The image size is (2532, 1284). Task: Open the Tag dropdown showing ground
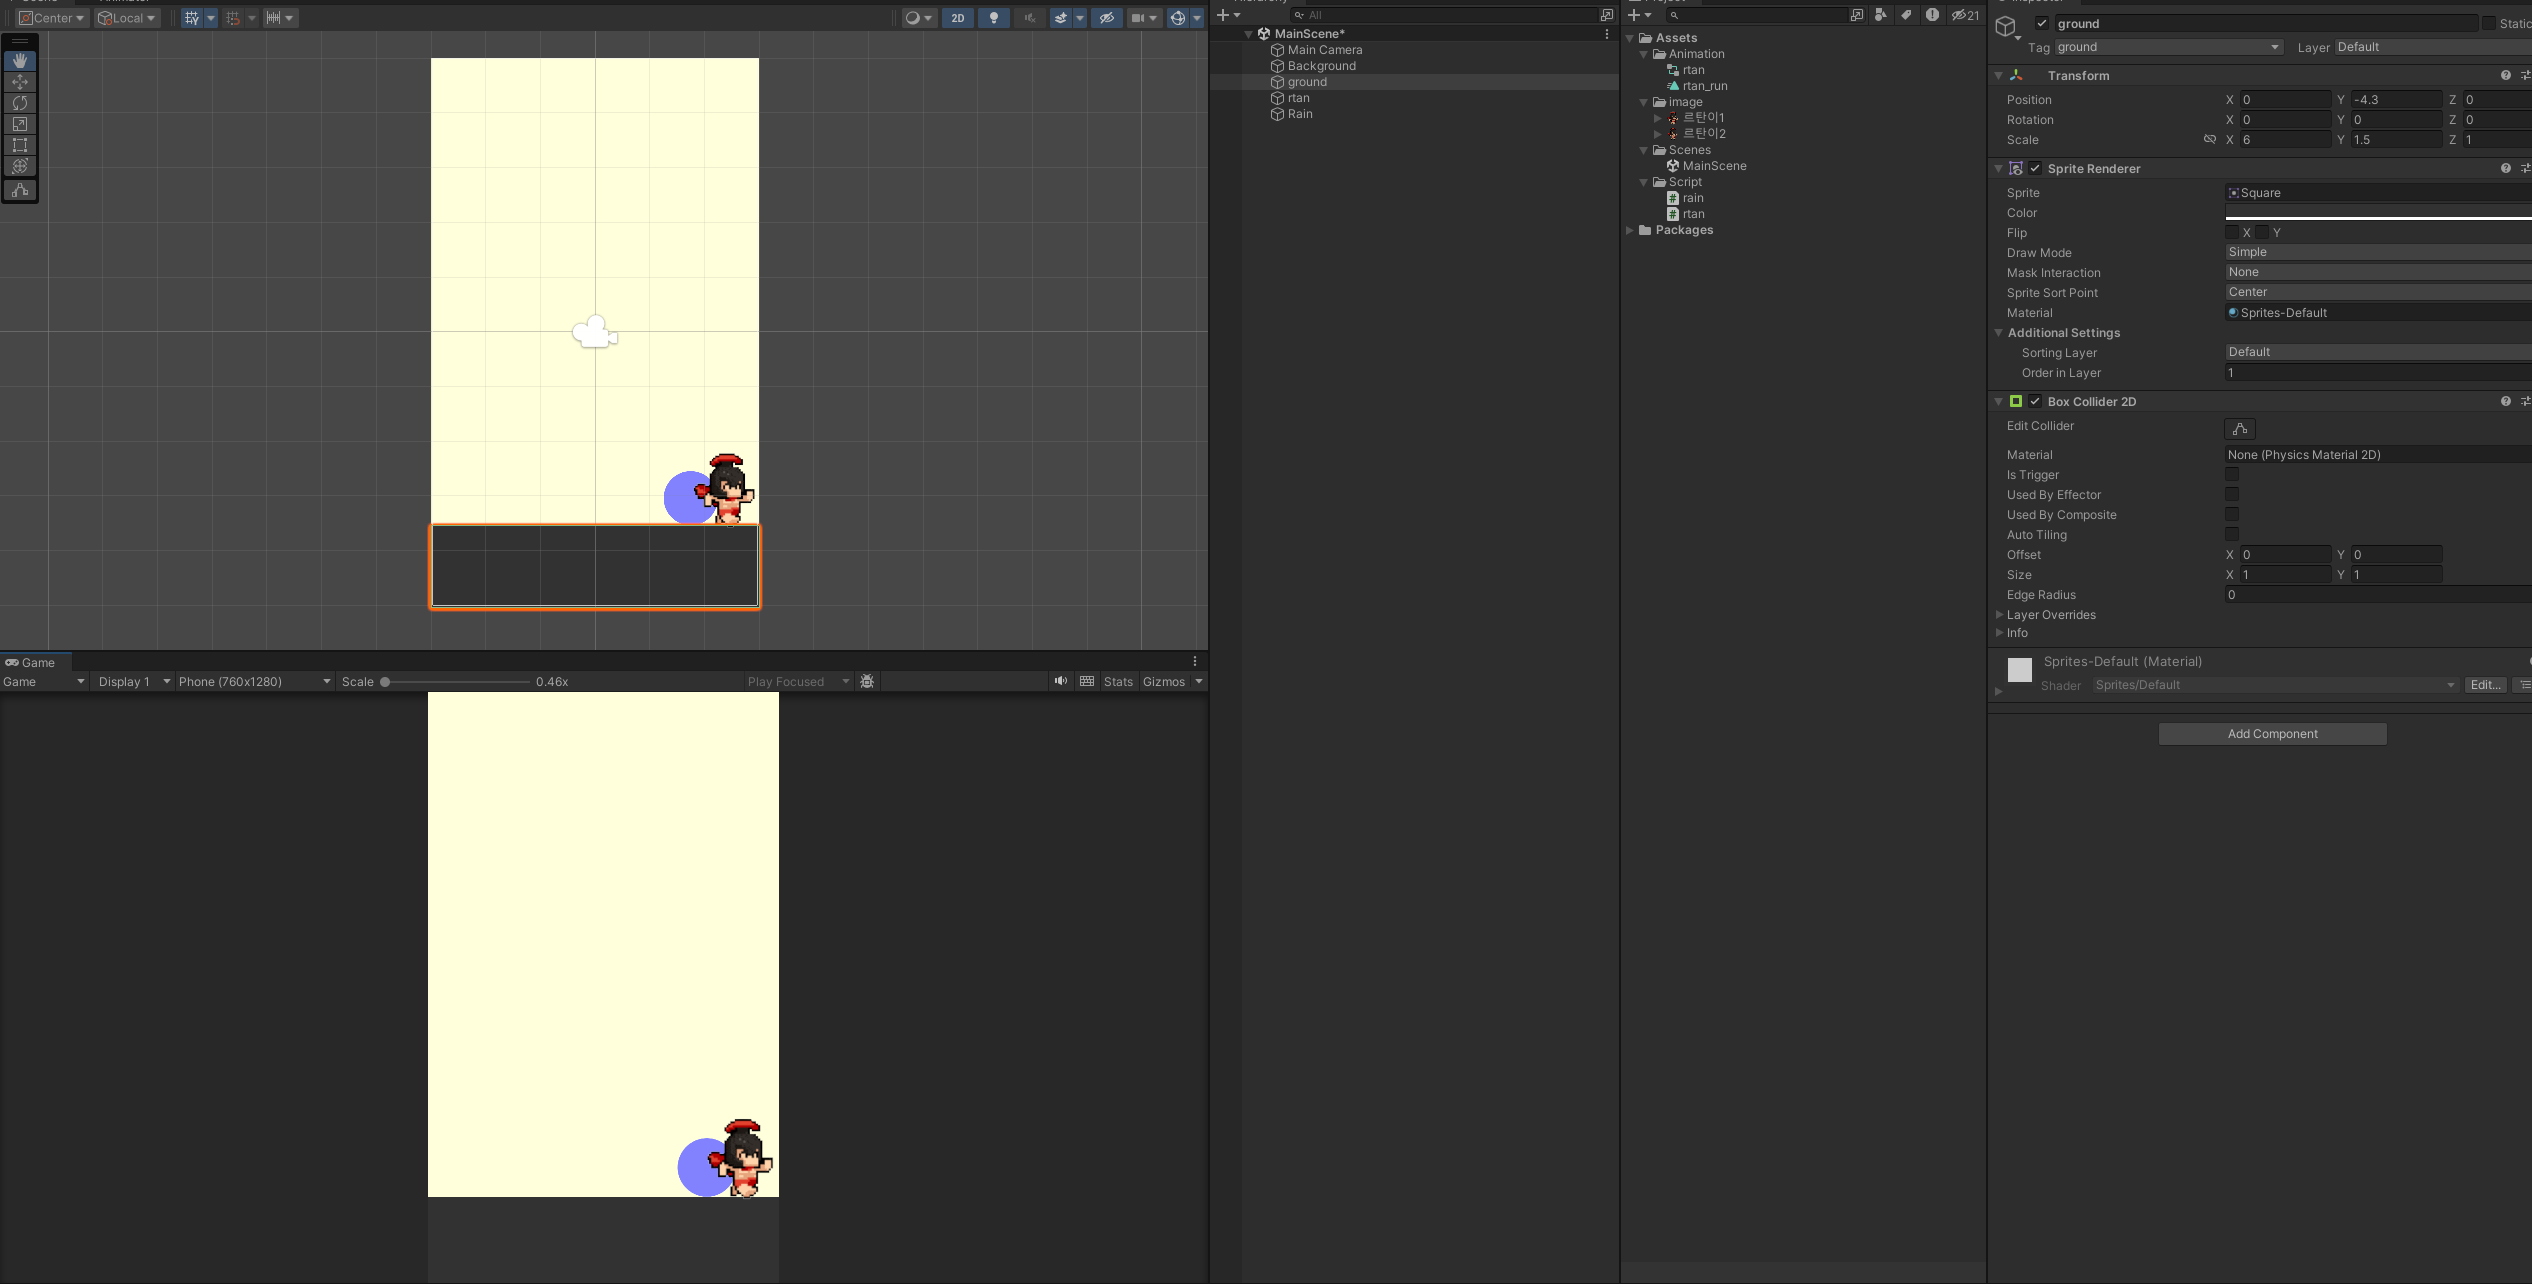2168,47
